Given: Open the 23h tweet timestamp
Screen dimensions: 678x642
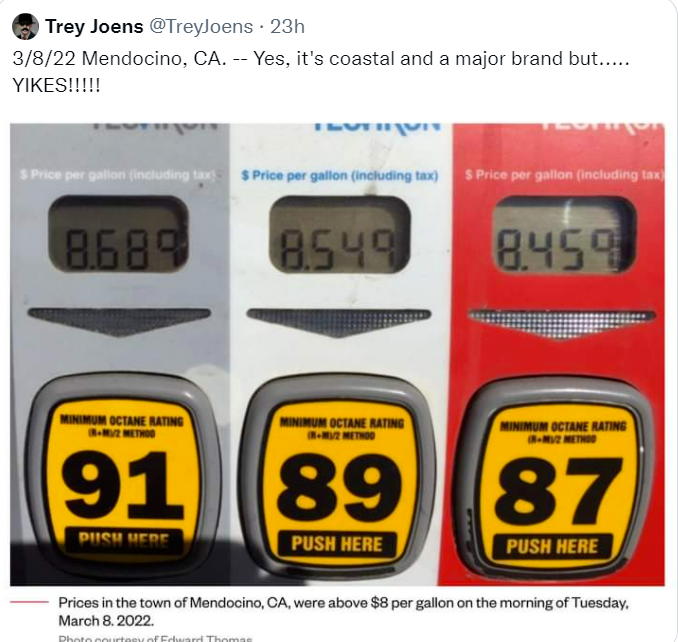Looking at the screenshot, I should tap(288, 26).
